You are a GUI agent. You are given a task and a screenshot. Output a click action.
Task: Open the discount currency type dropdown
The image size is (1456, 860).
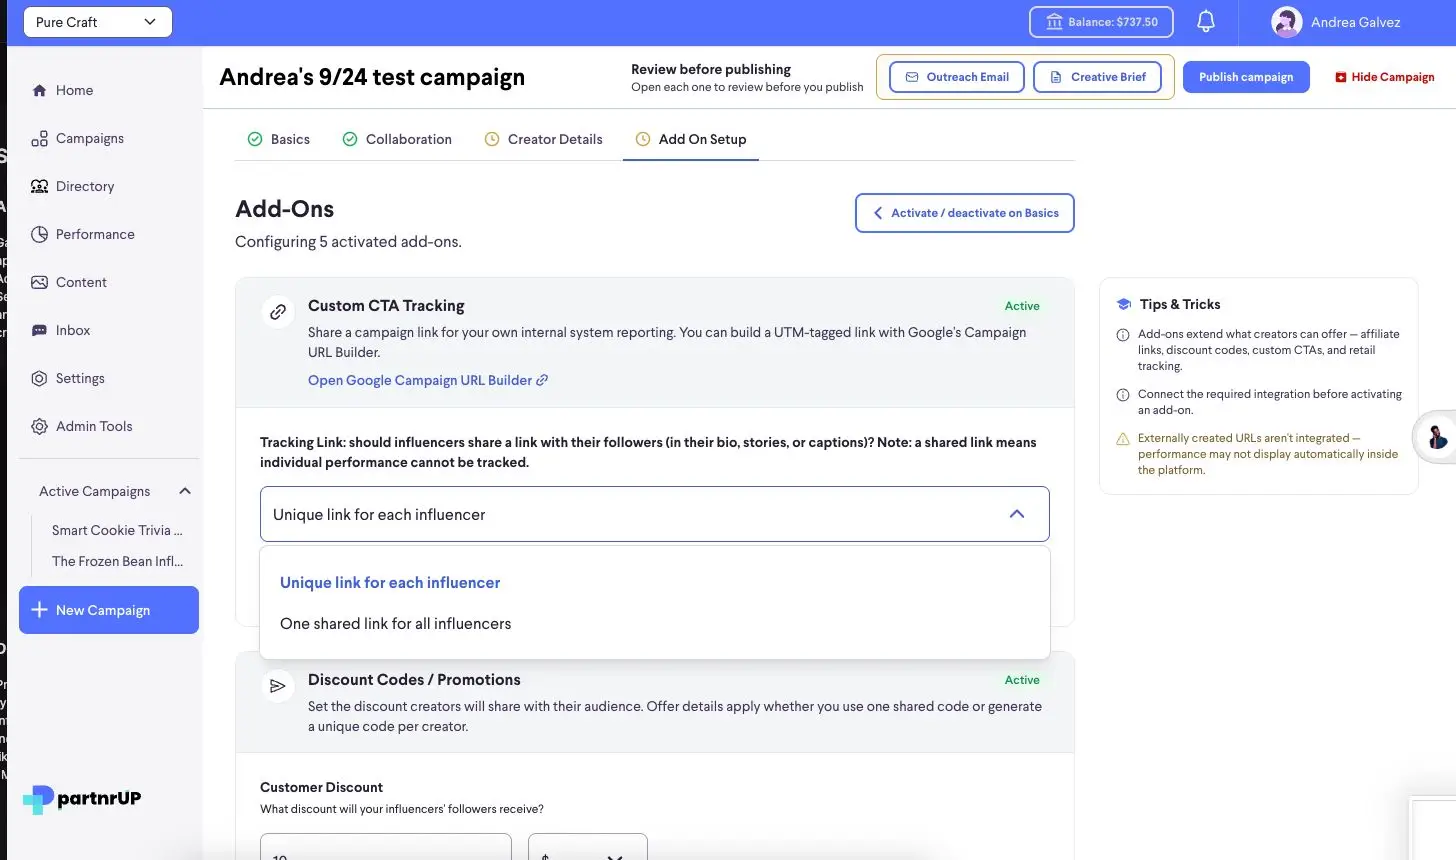pyautogui.click(x=588, y=847)
